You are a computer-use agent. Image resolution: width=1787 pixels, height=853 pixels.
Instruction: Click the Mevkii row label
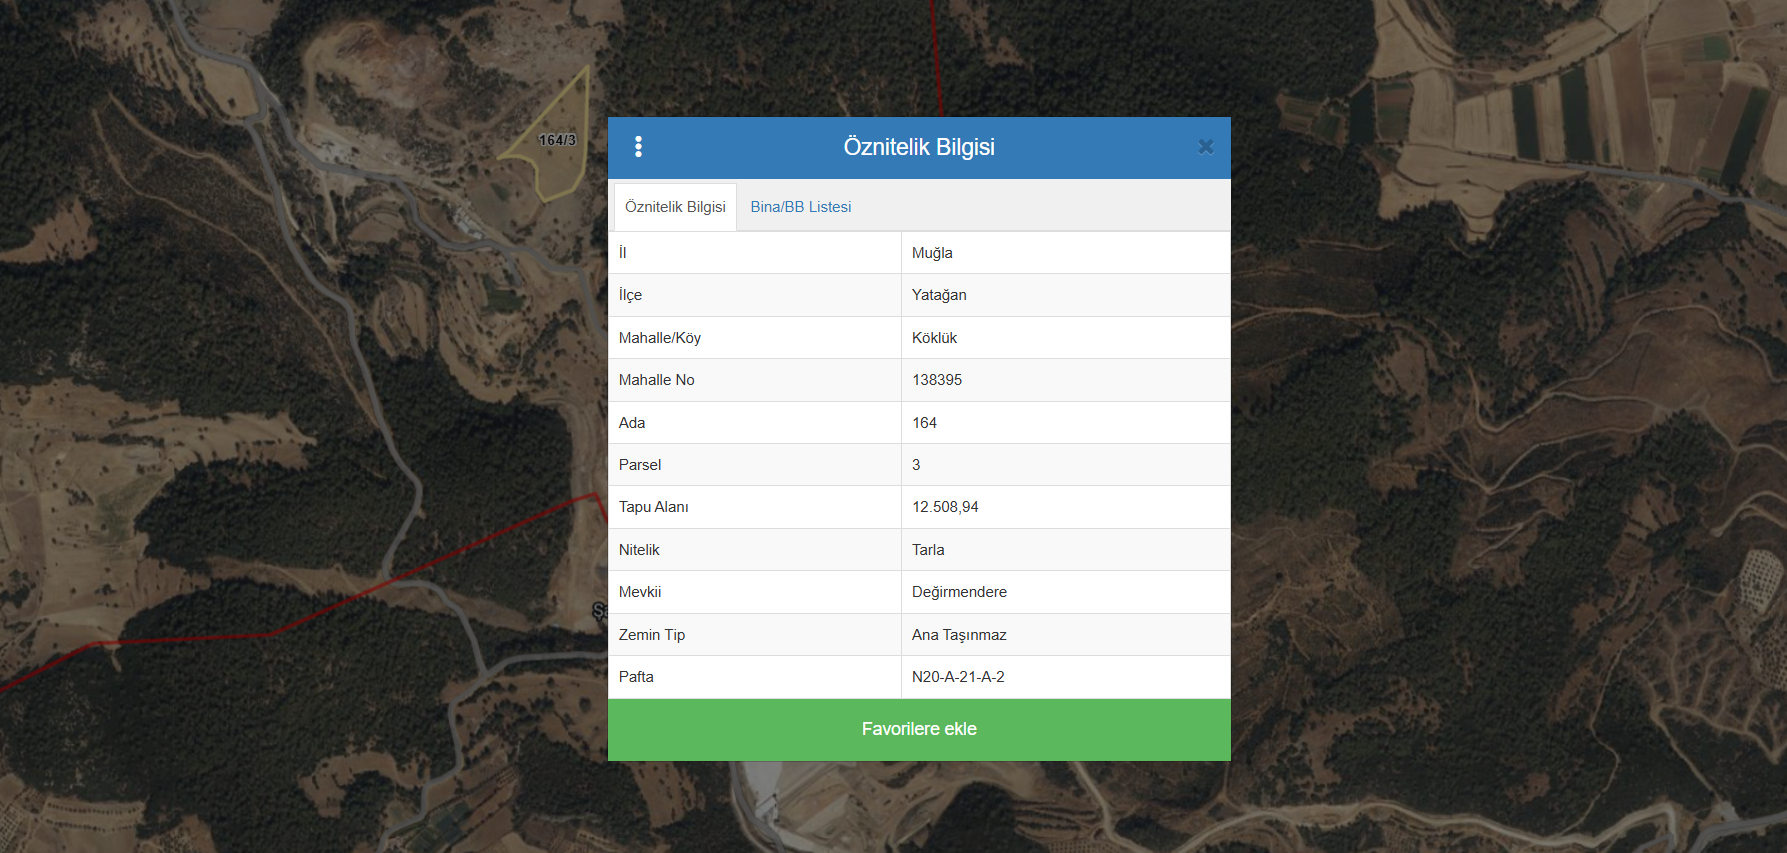[640, 592]
